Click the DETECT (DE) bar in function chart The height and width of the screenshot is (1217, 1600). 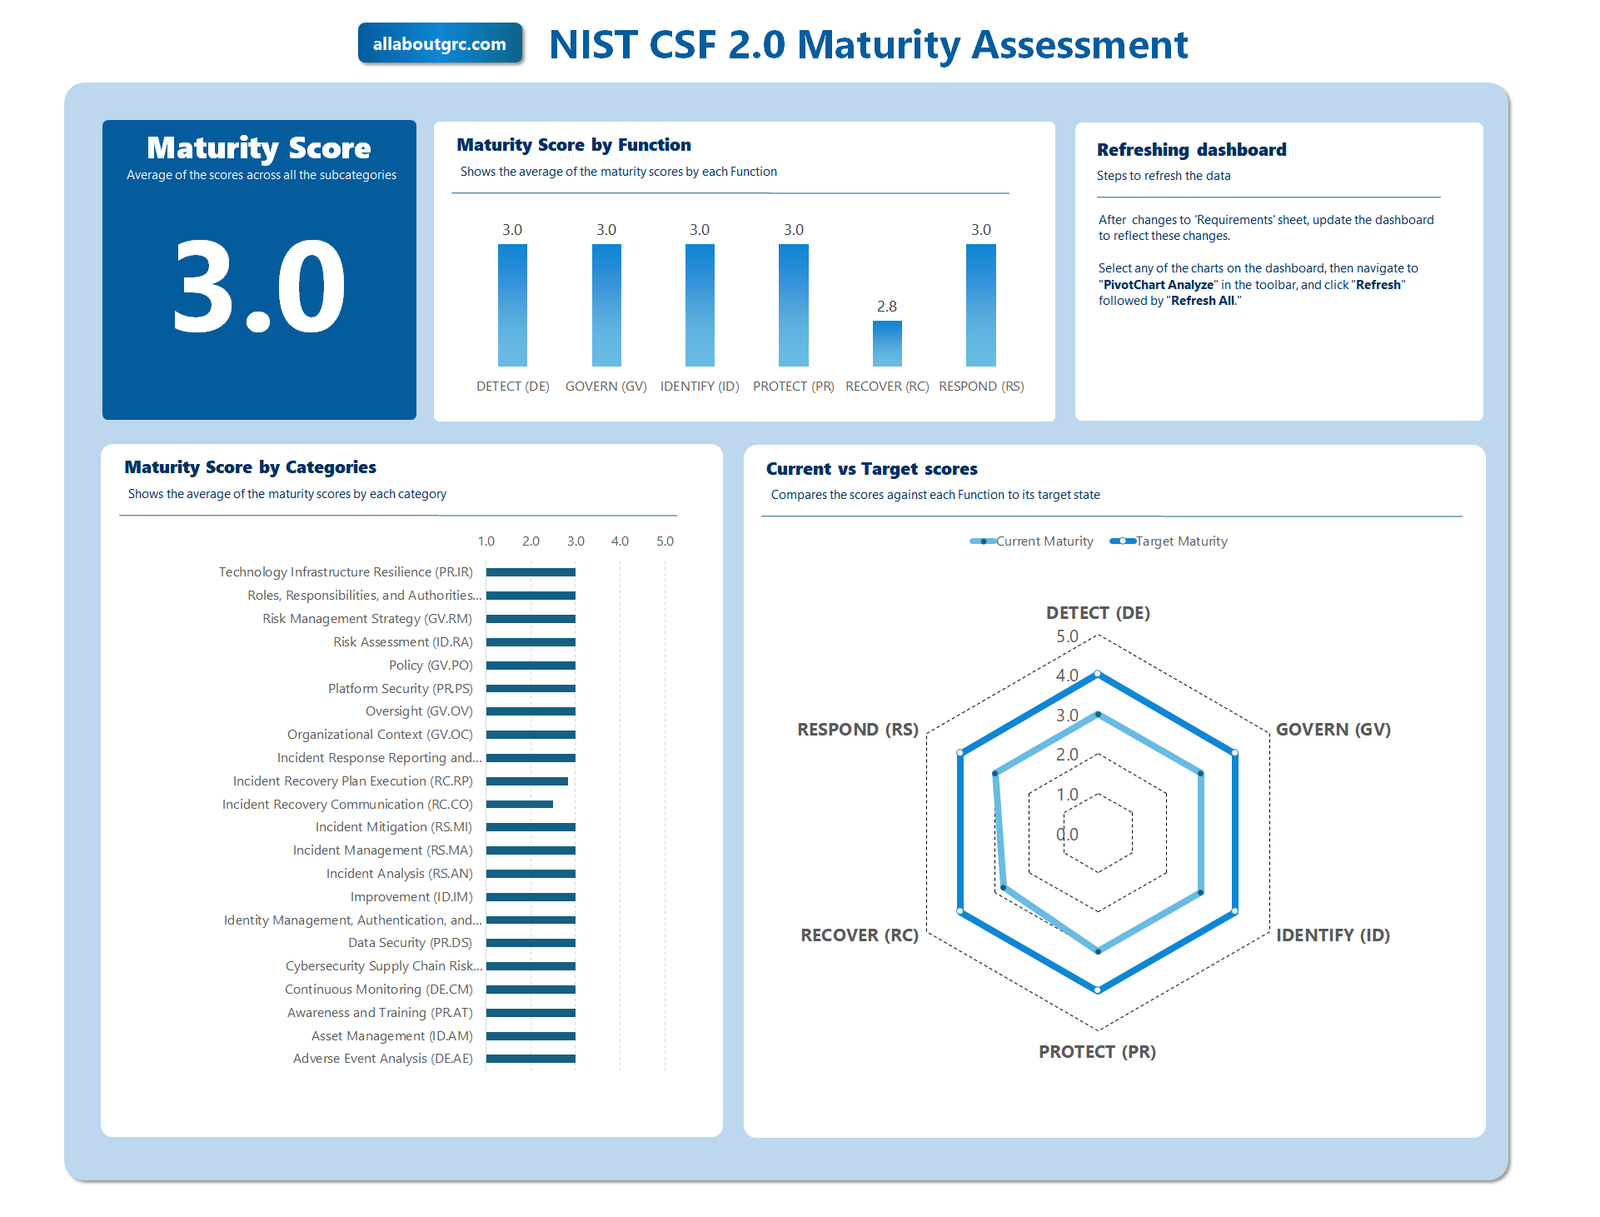tap(512, 305)
